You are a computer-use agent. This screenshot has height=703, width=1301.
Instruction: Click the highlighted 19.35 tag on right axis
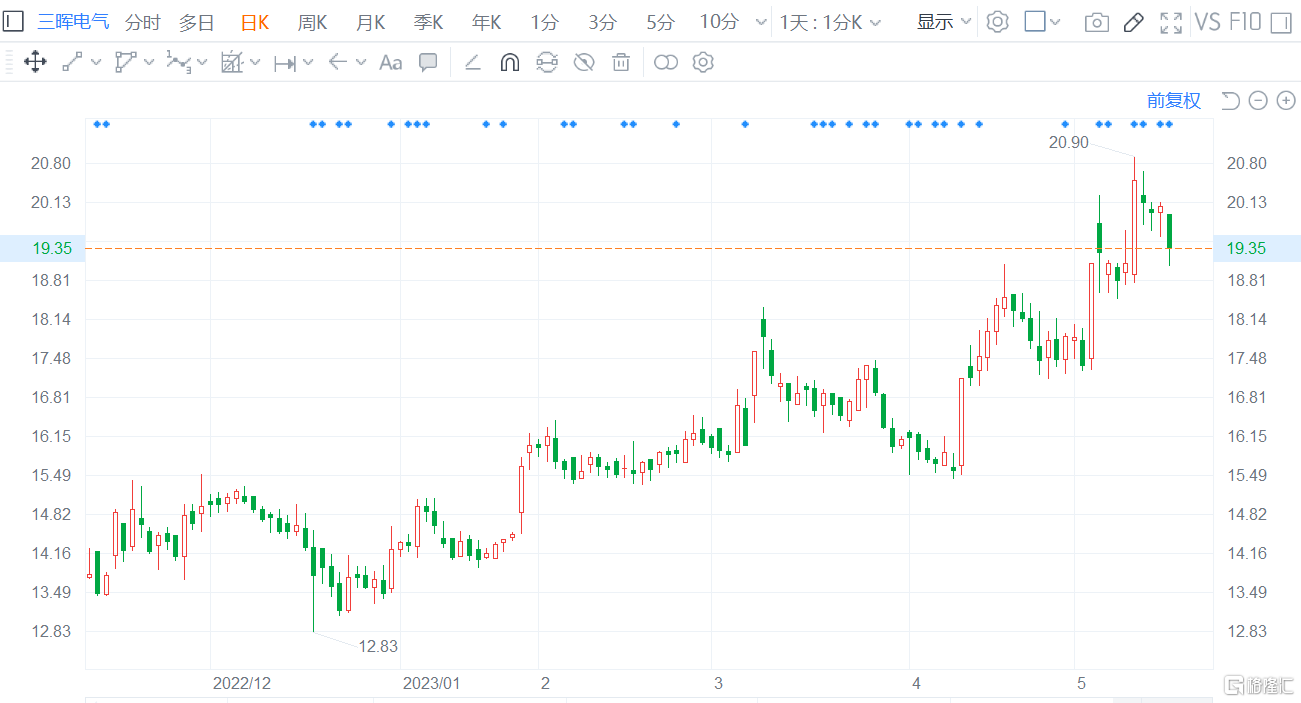click(x=1257, y=248)
